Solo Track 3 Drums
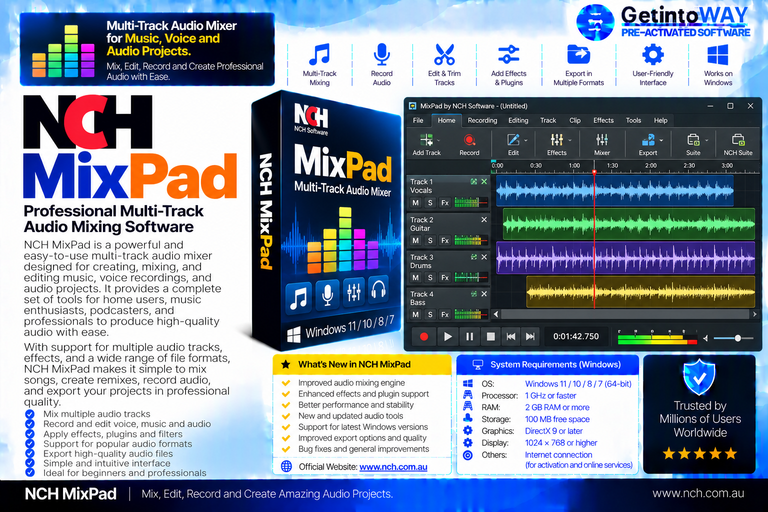The height and width of the screenshot is (512, 768). (x=430, y=277)
